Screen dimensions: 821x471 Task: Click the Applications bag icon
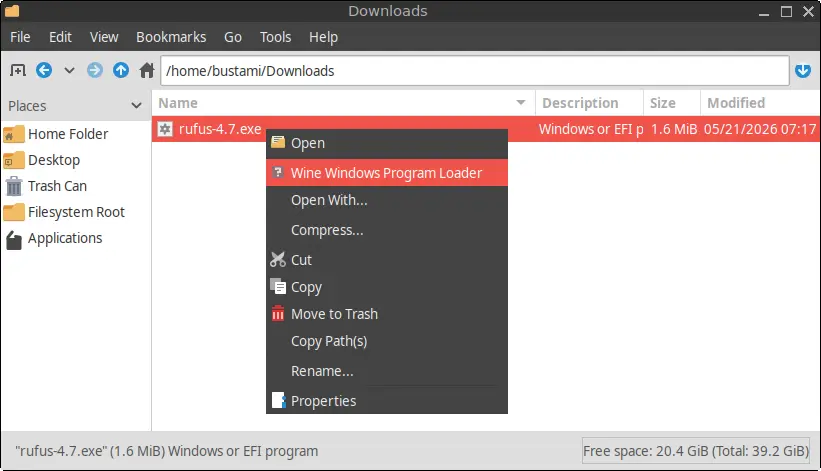(x=14, y=240)
